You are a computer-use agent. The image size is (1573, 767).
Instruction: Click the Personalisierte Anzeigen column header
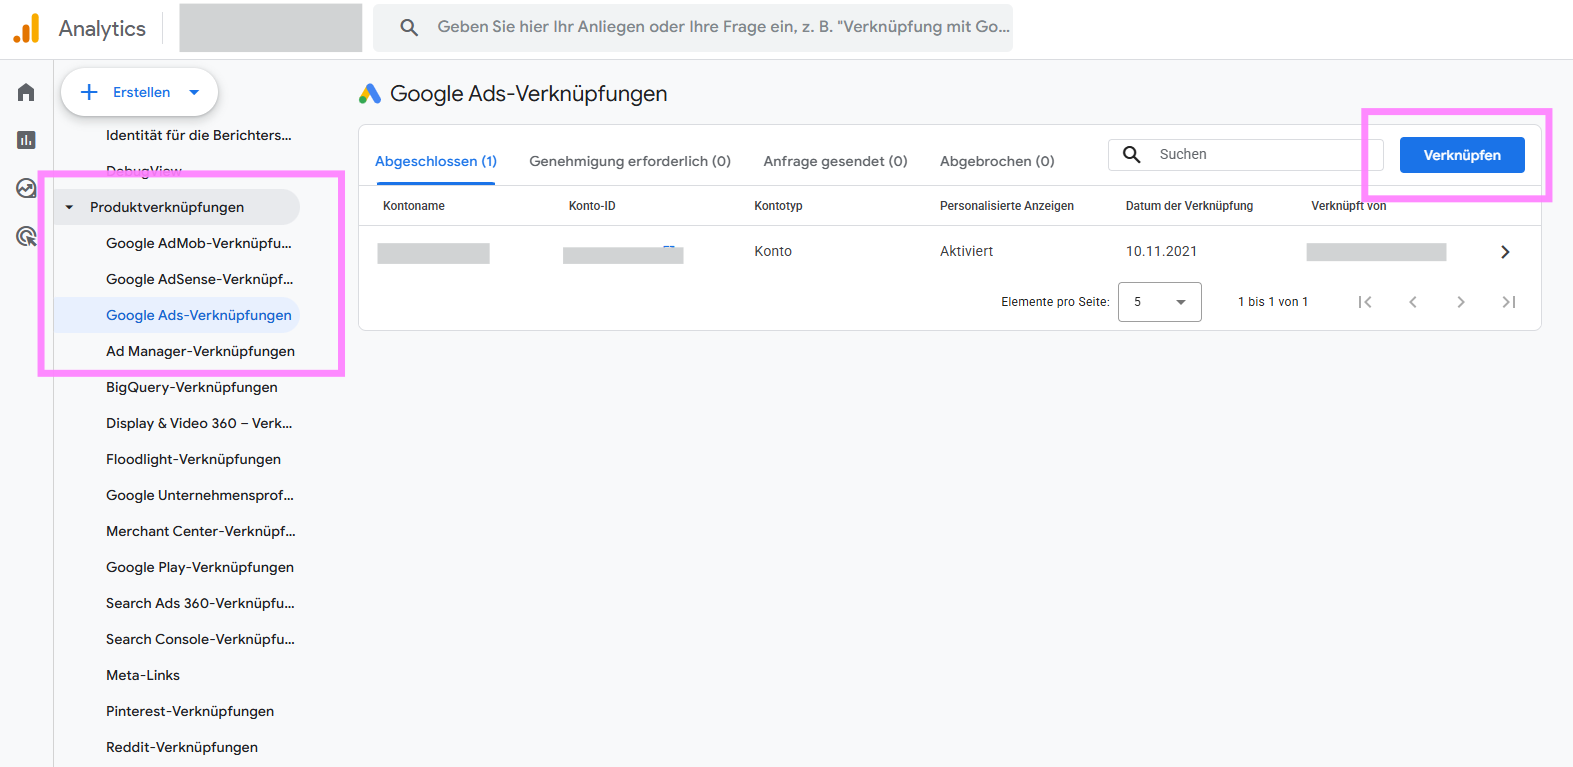(x=1007, y=206)
